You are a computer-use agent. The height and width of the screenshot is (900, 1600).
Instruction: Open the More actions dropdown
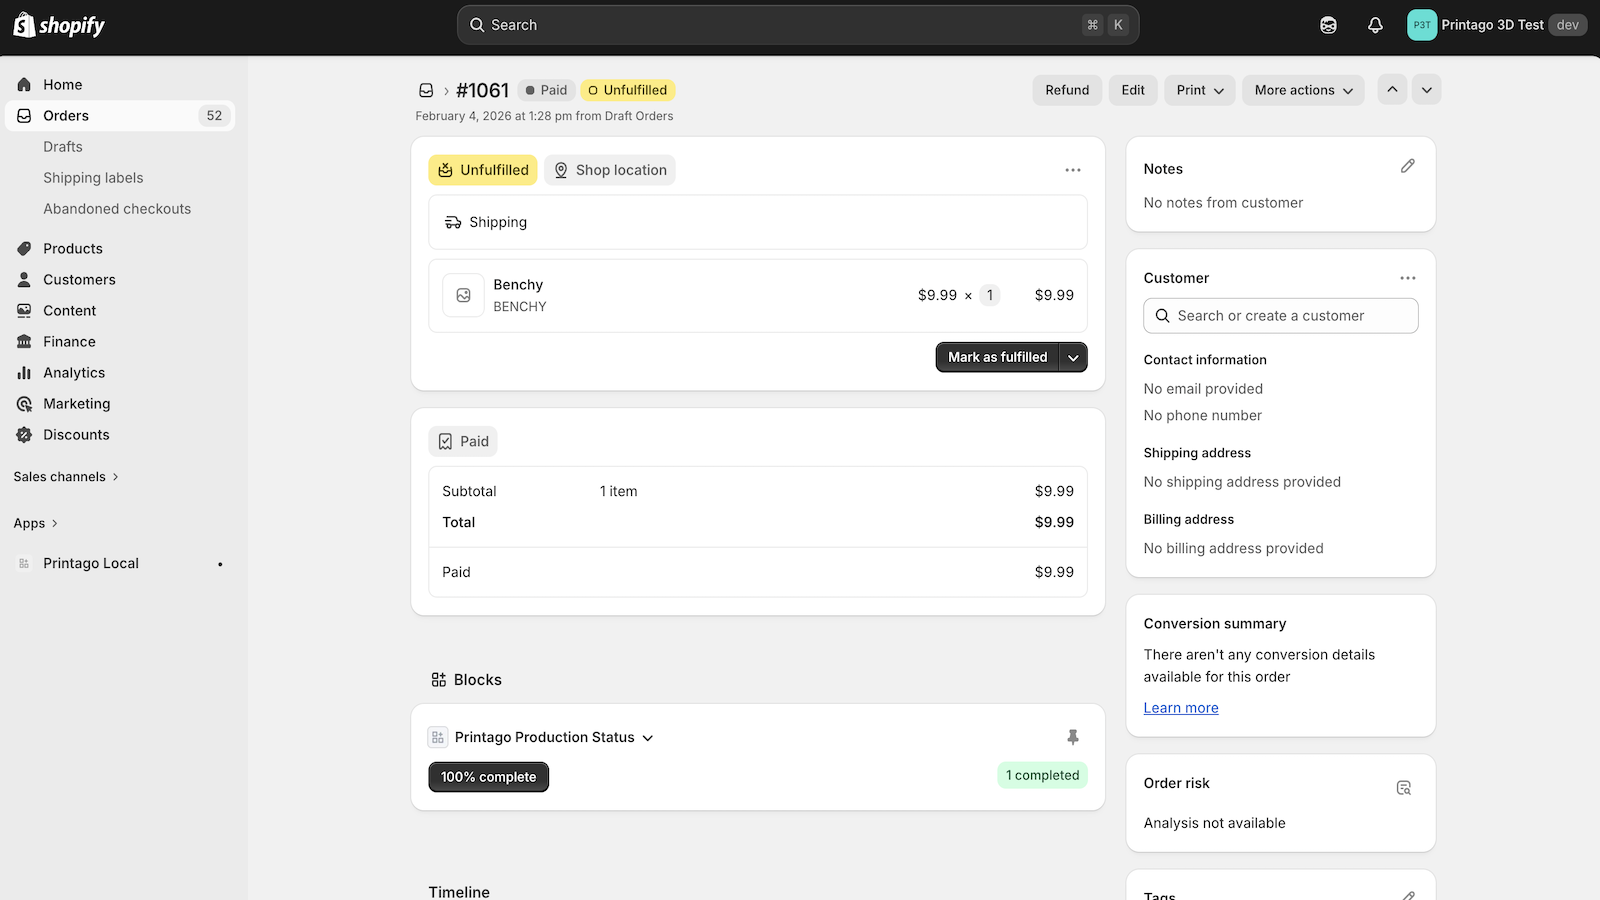click(x=1303, y=89)
